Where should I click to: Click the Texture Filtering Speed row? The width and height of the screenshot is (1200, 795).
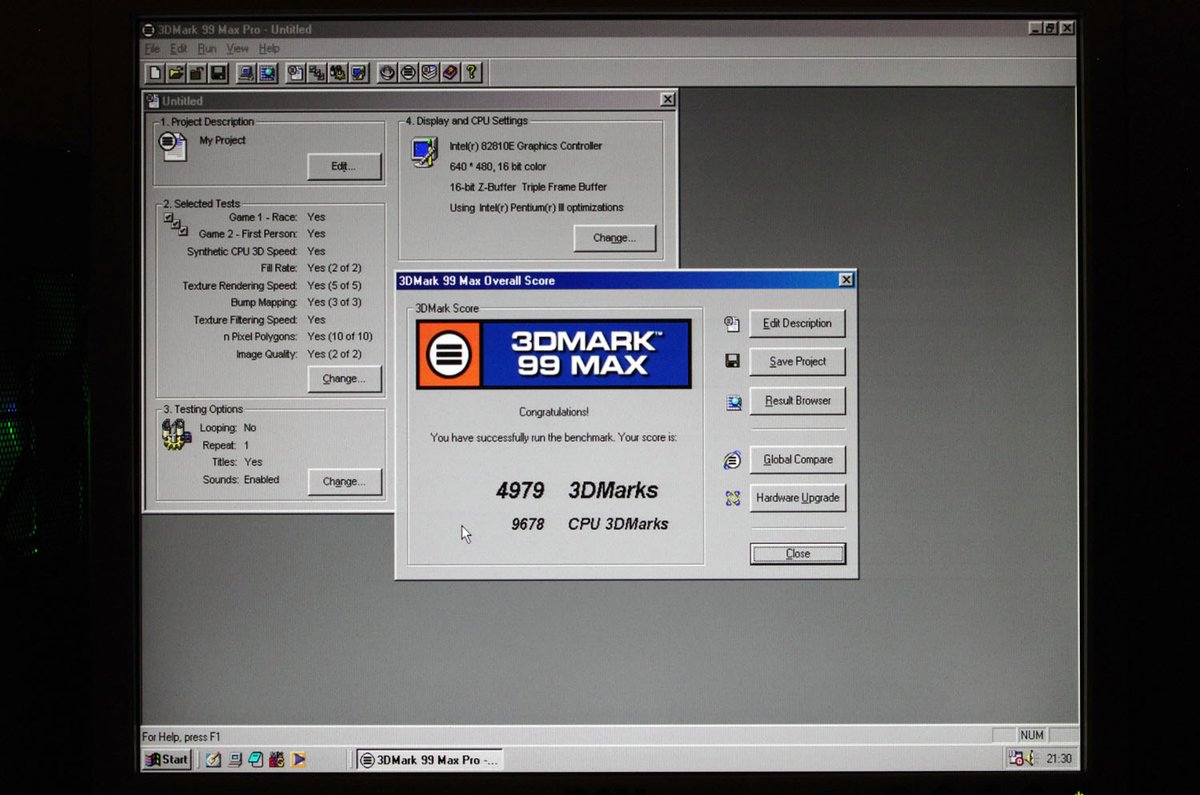click(260, 320)
